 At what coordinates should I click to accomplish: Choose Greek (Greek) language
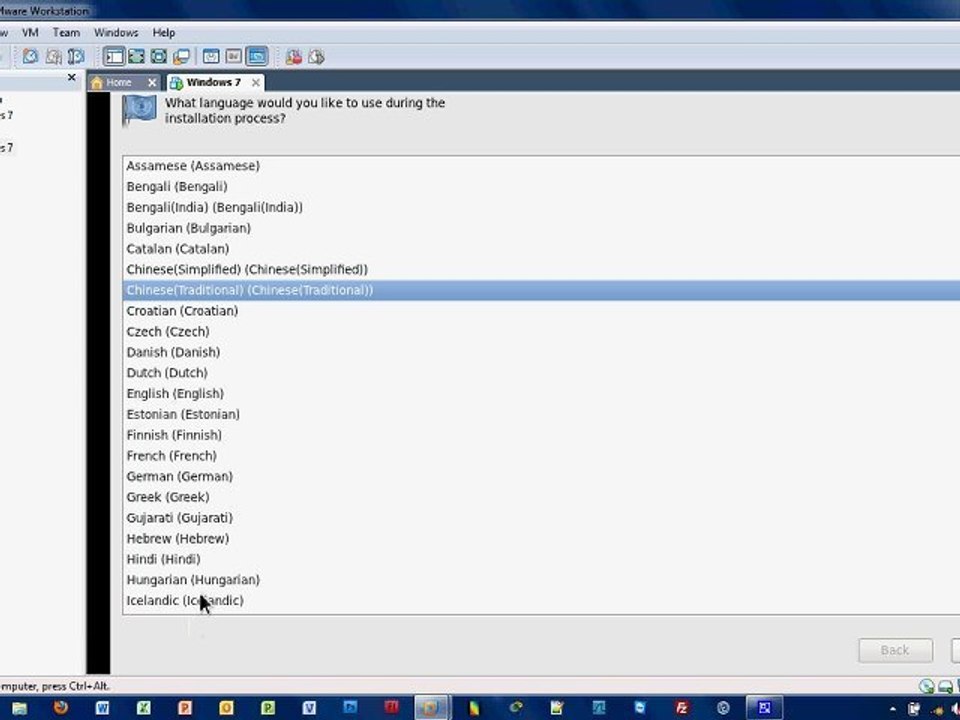(x=541, y=497)
